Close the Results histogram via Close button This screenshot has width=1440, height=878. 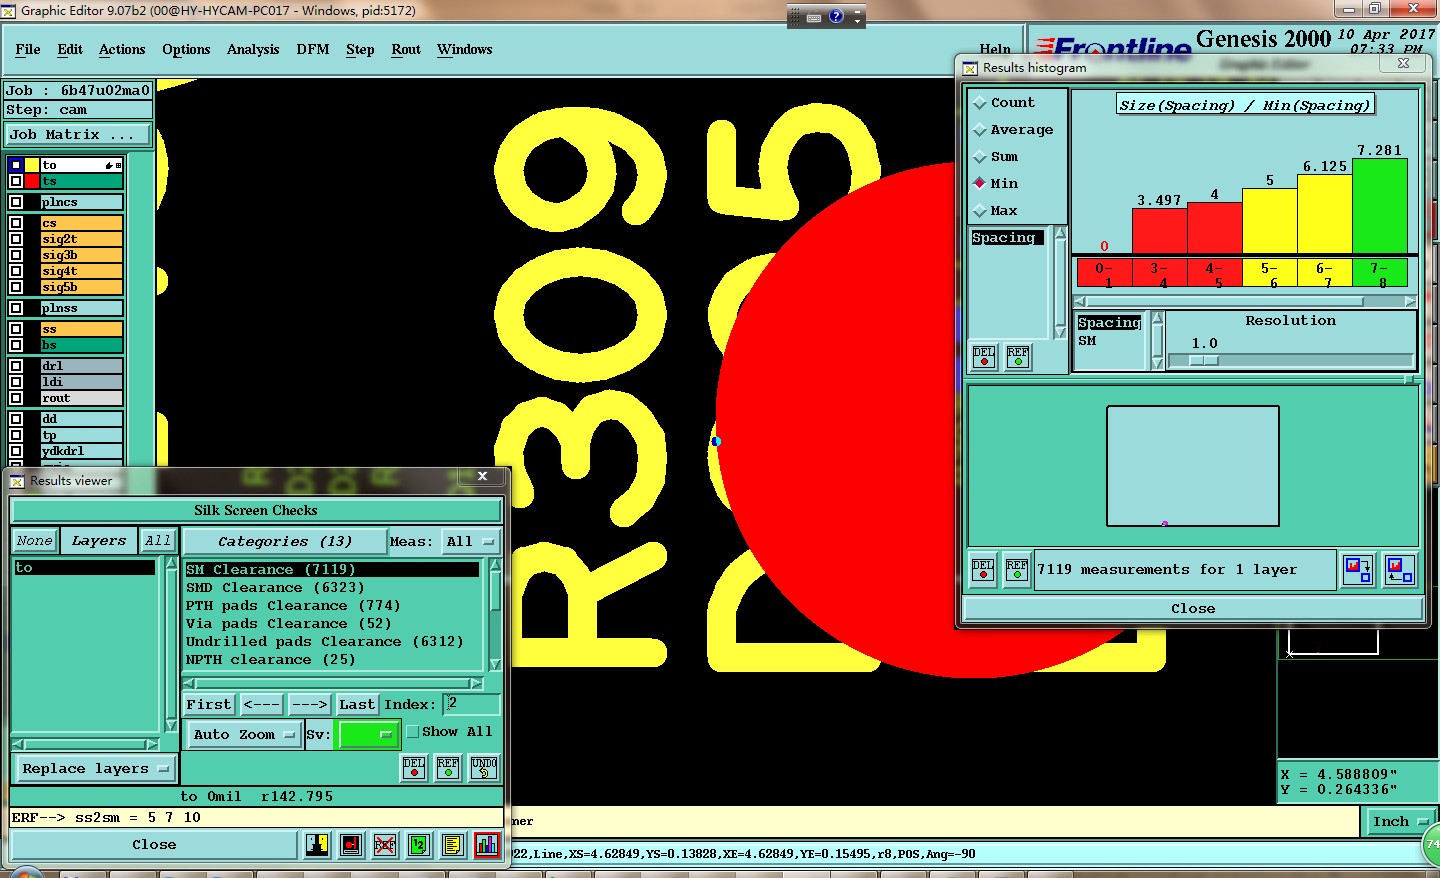click(1193, 608)
